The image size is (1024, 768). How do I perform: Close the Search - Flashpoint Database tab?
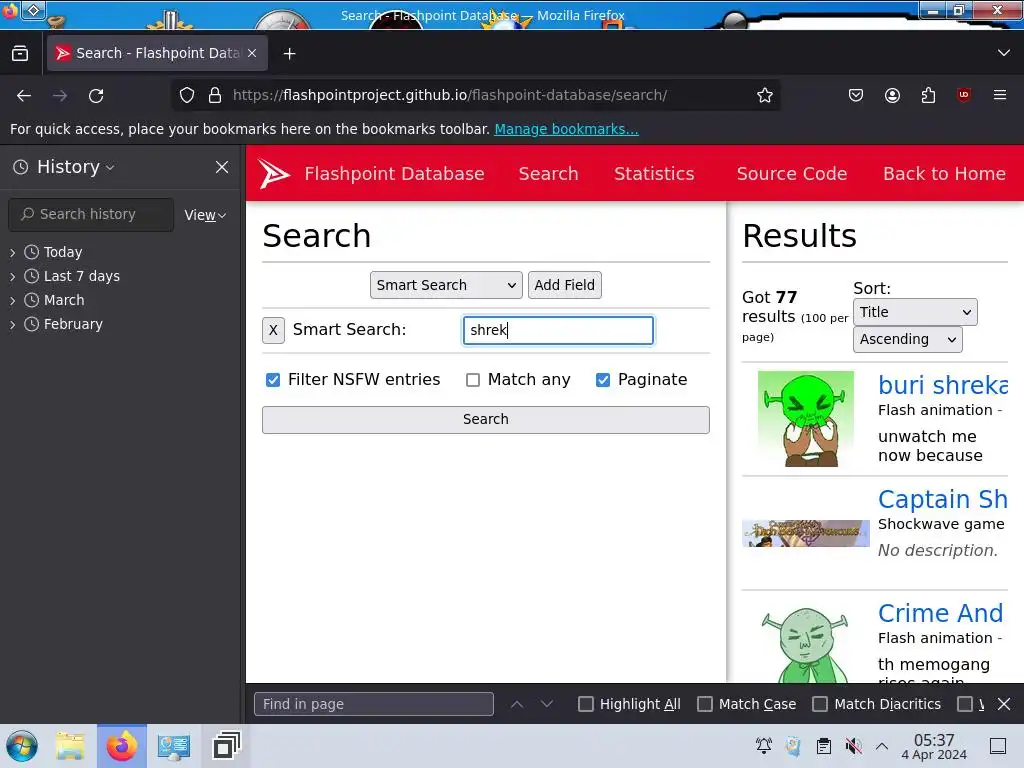[252, 54]
